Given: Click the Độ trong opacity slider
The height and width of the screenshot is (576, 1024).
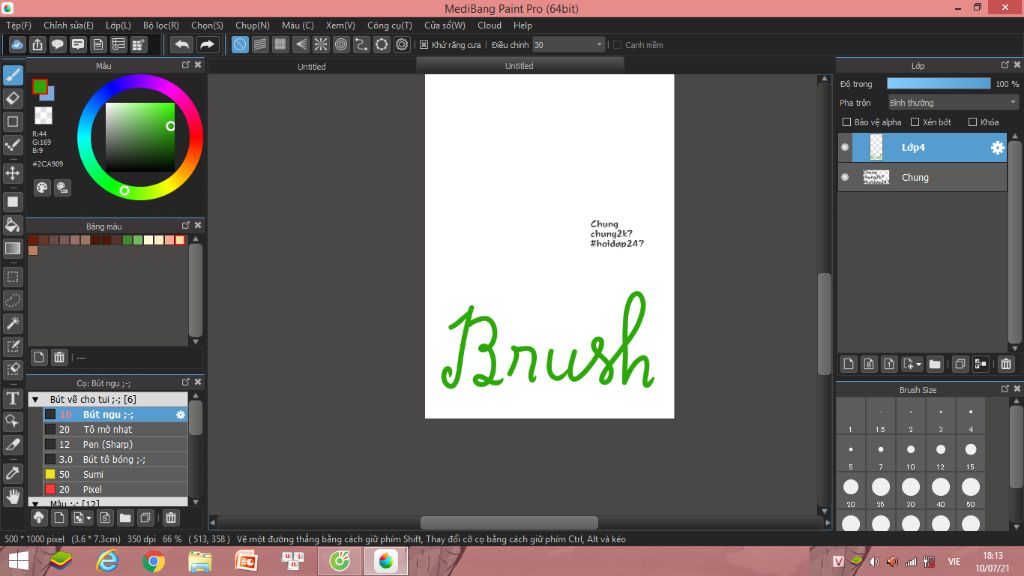Looking at the screenshot, I should click(938, 84).
